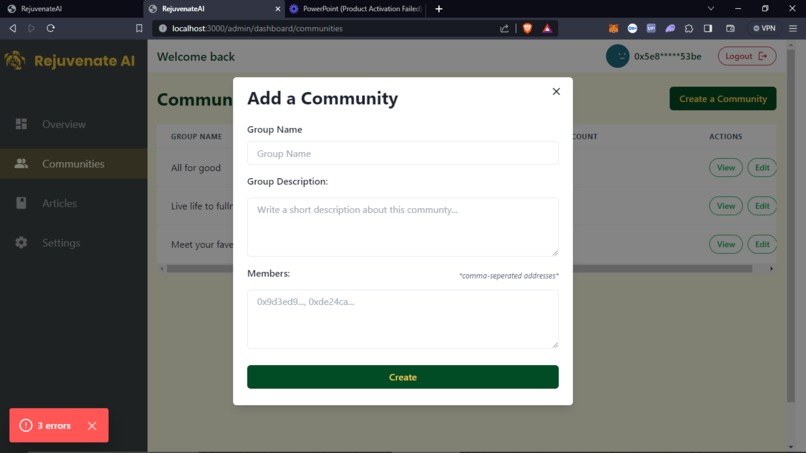
Task: Open MetaMask fox extension
Action: 613,28
